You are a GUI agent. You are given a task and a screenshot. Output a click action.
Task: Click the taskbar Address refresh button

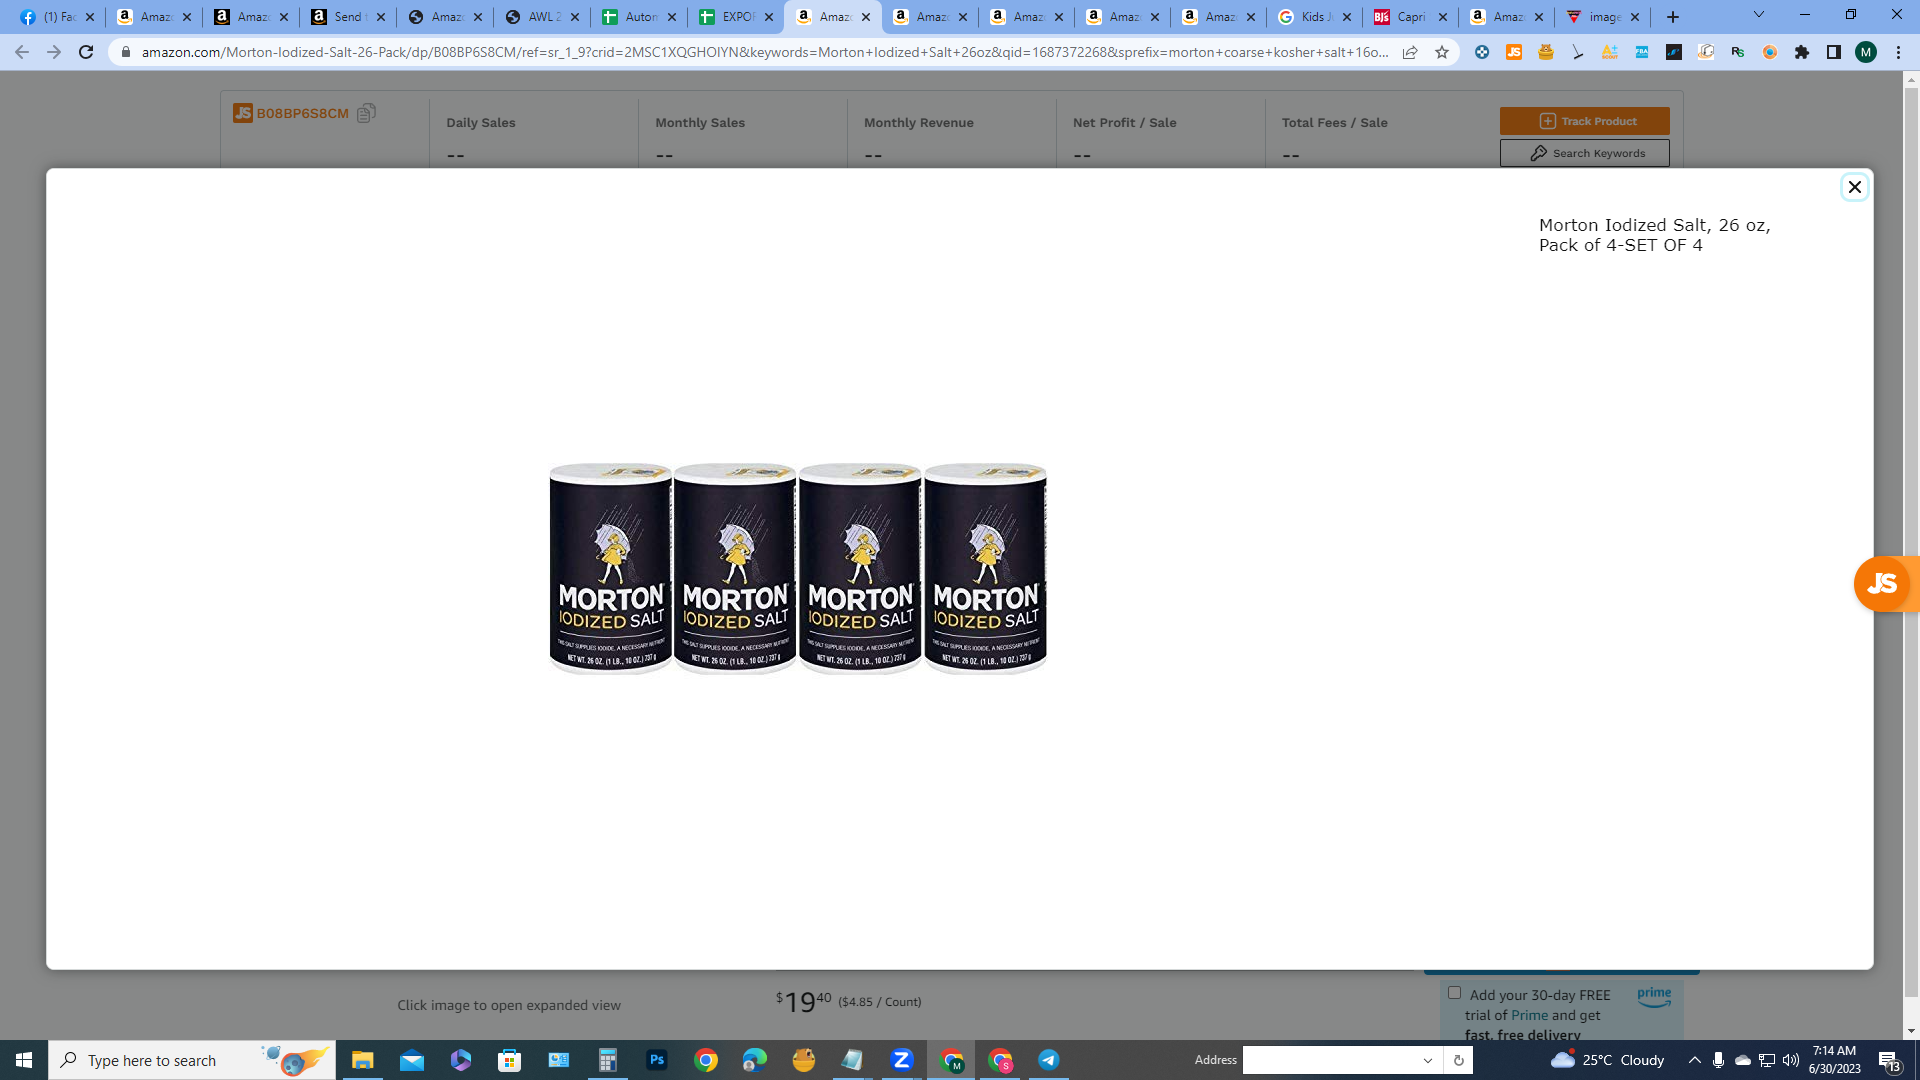tap(1458, 1060)
